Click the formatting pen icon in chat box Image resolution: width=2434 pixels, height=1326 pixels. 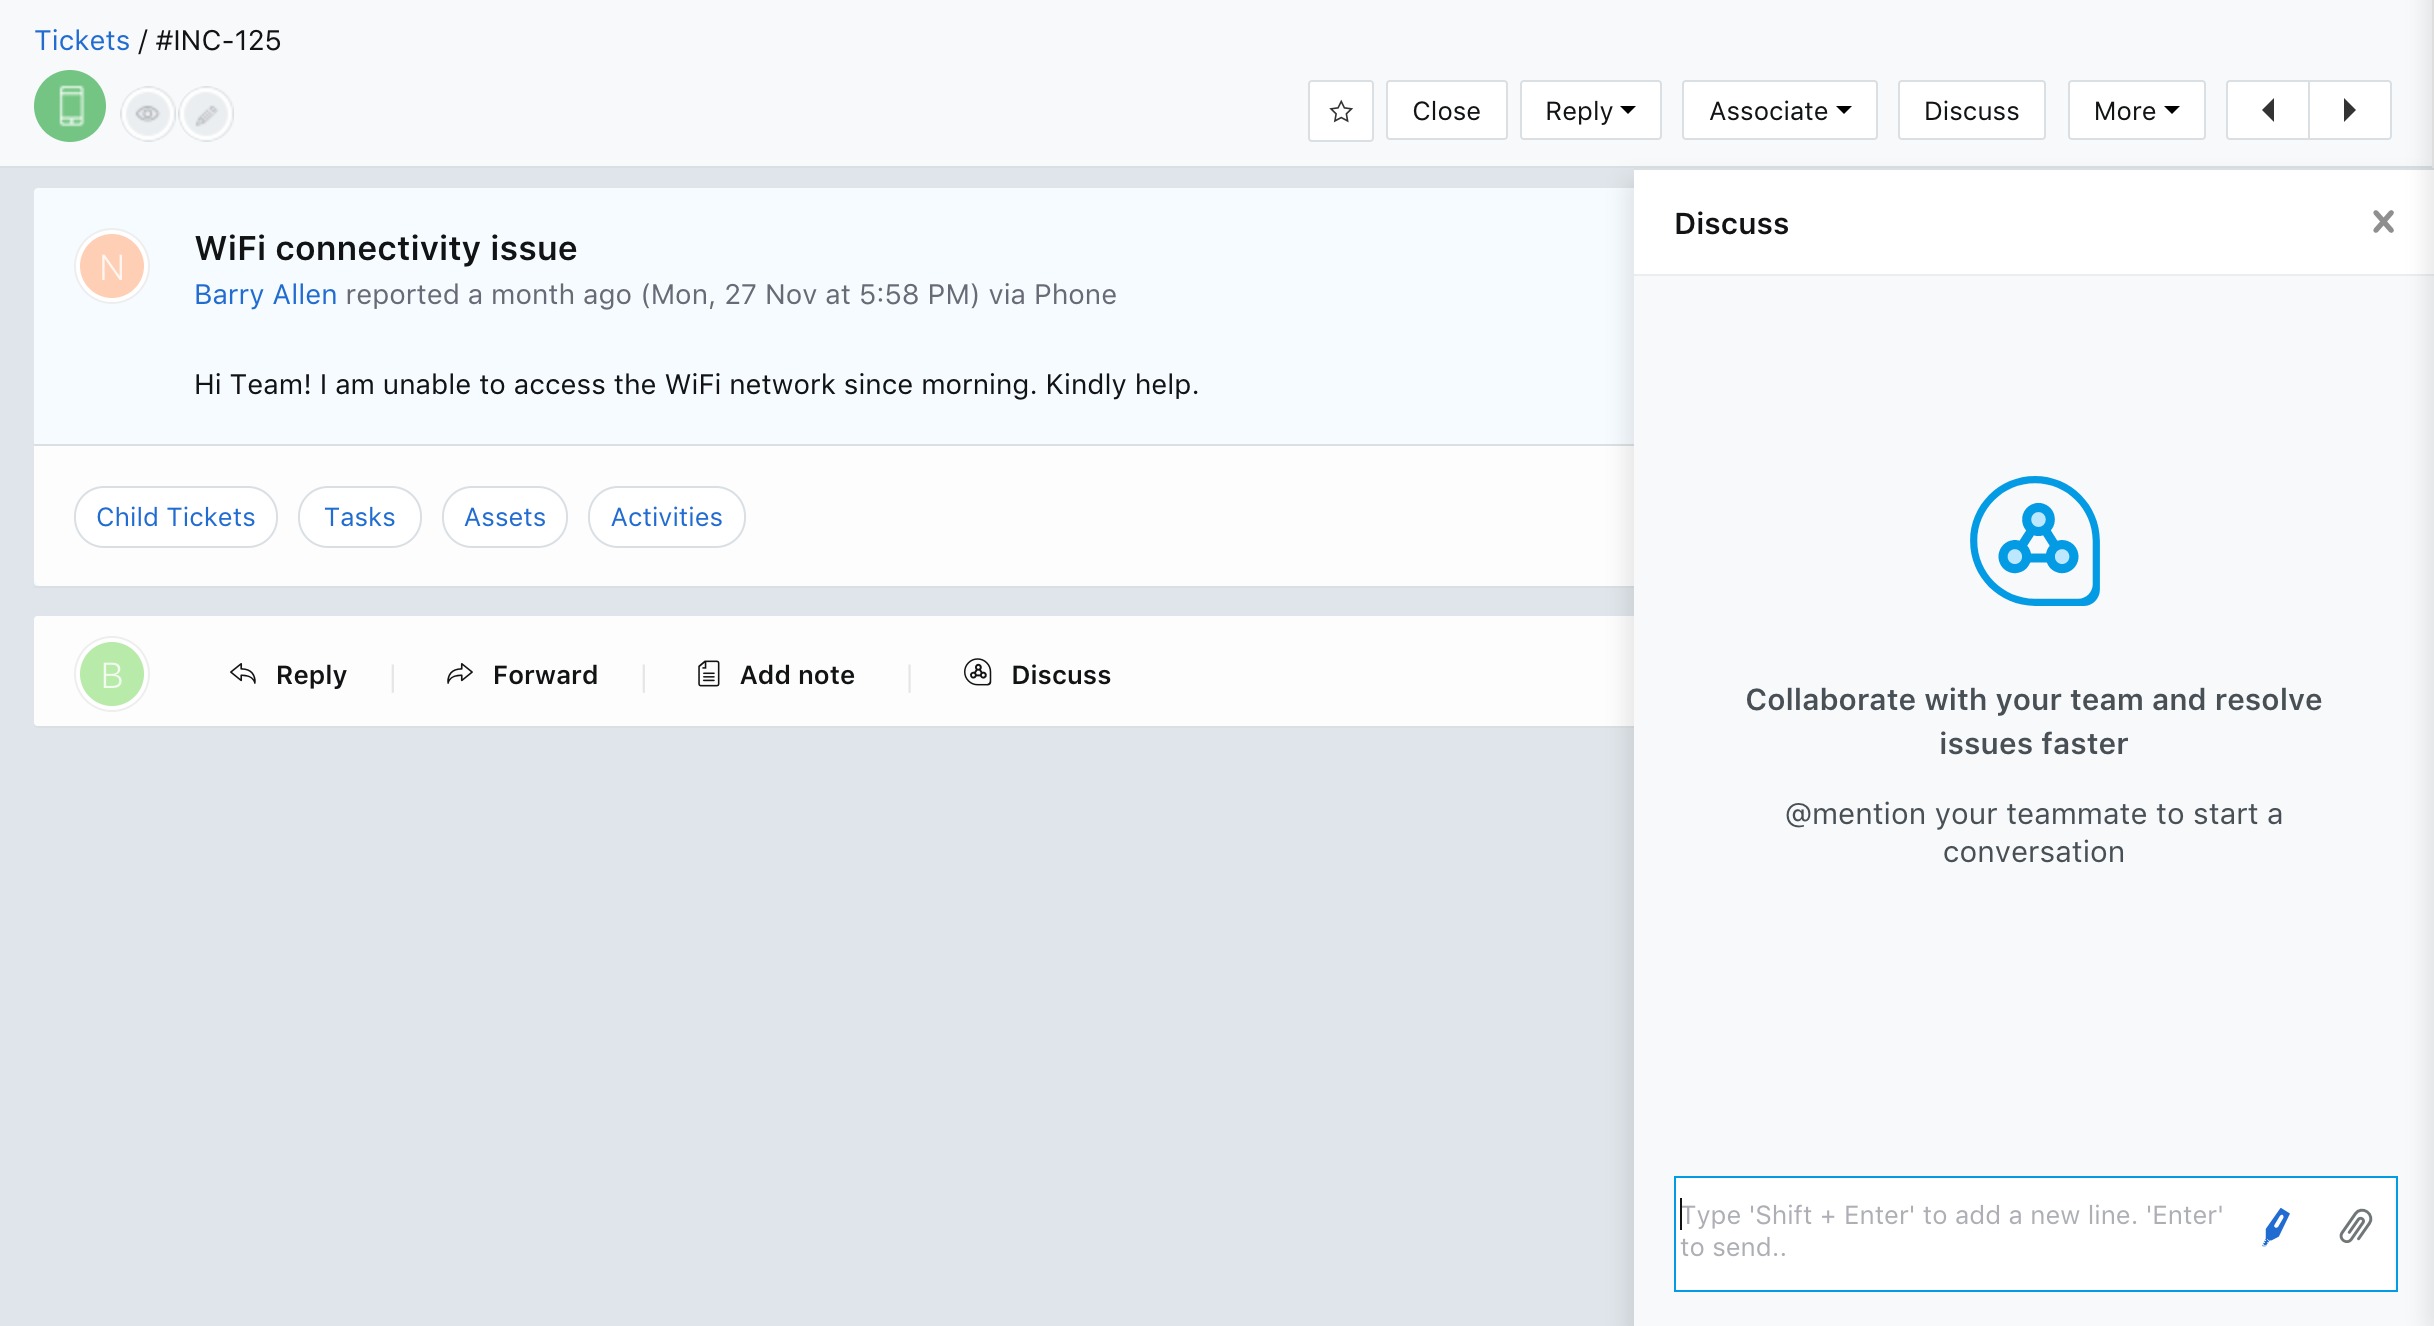tap(2276, 1226)
